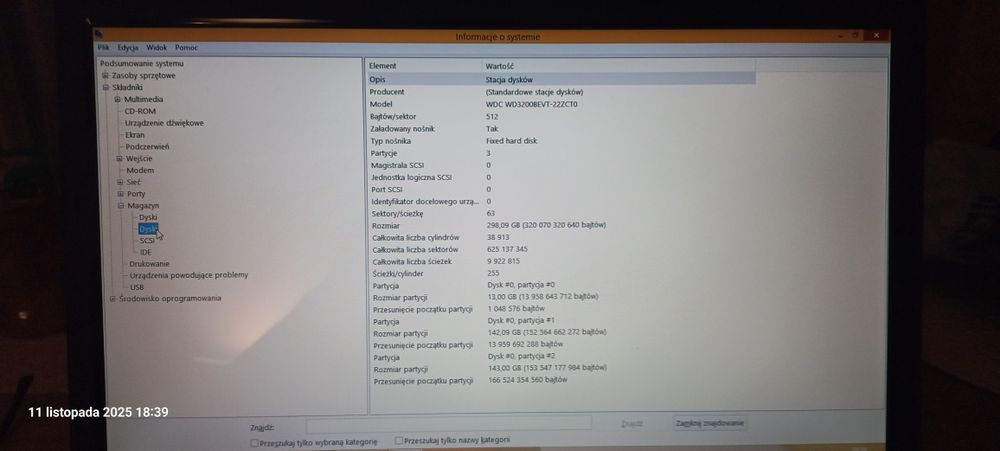The height and width of the screenshot is (451, 1000).
Task: Select the Modem tree item
Action: click(x=140, y=171)
